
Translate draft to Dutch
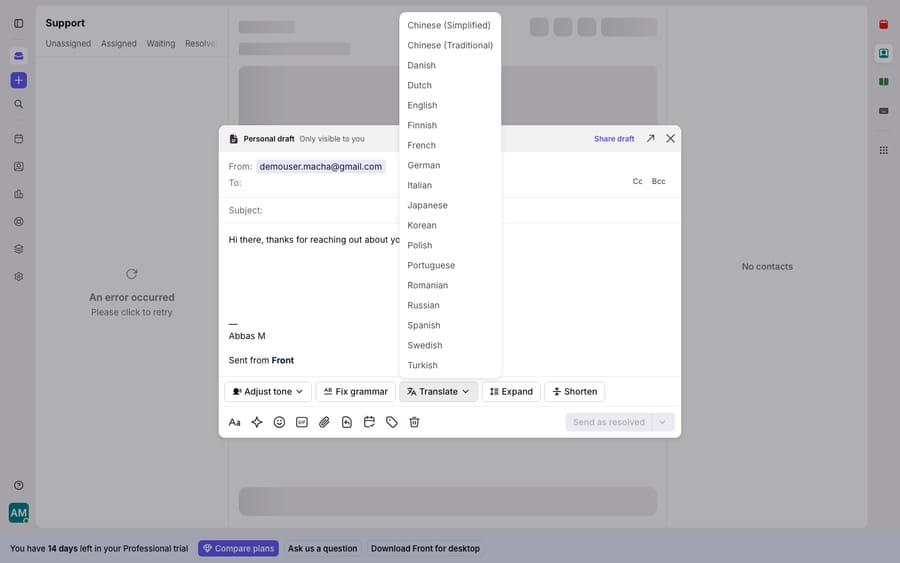tap(450, 85)
